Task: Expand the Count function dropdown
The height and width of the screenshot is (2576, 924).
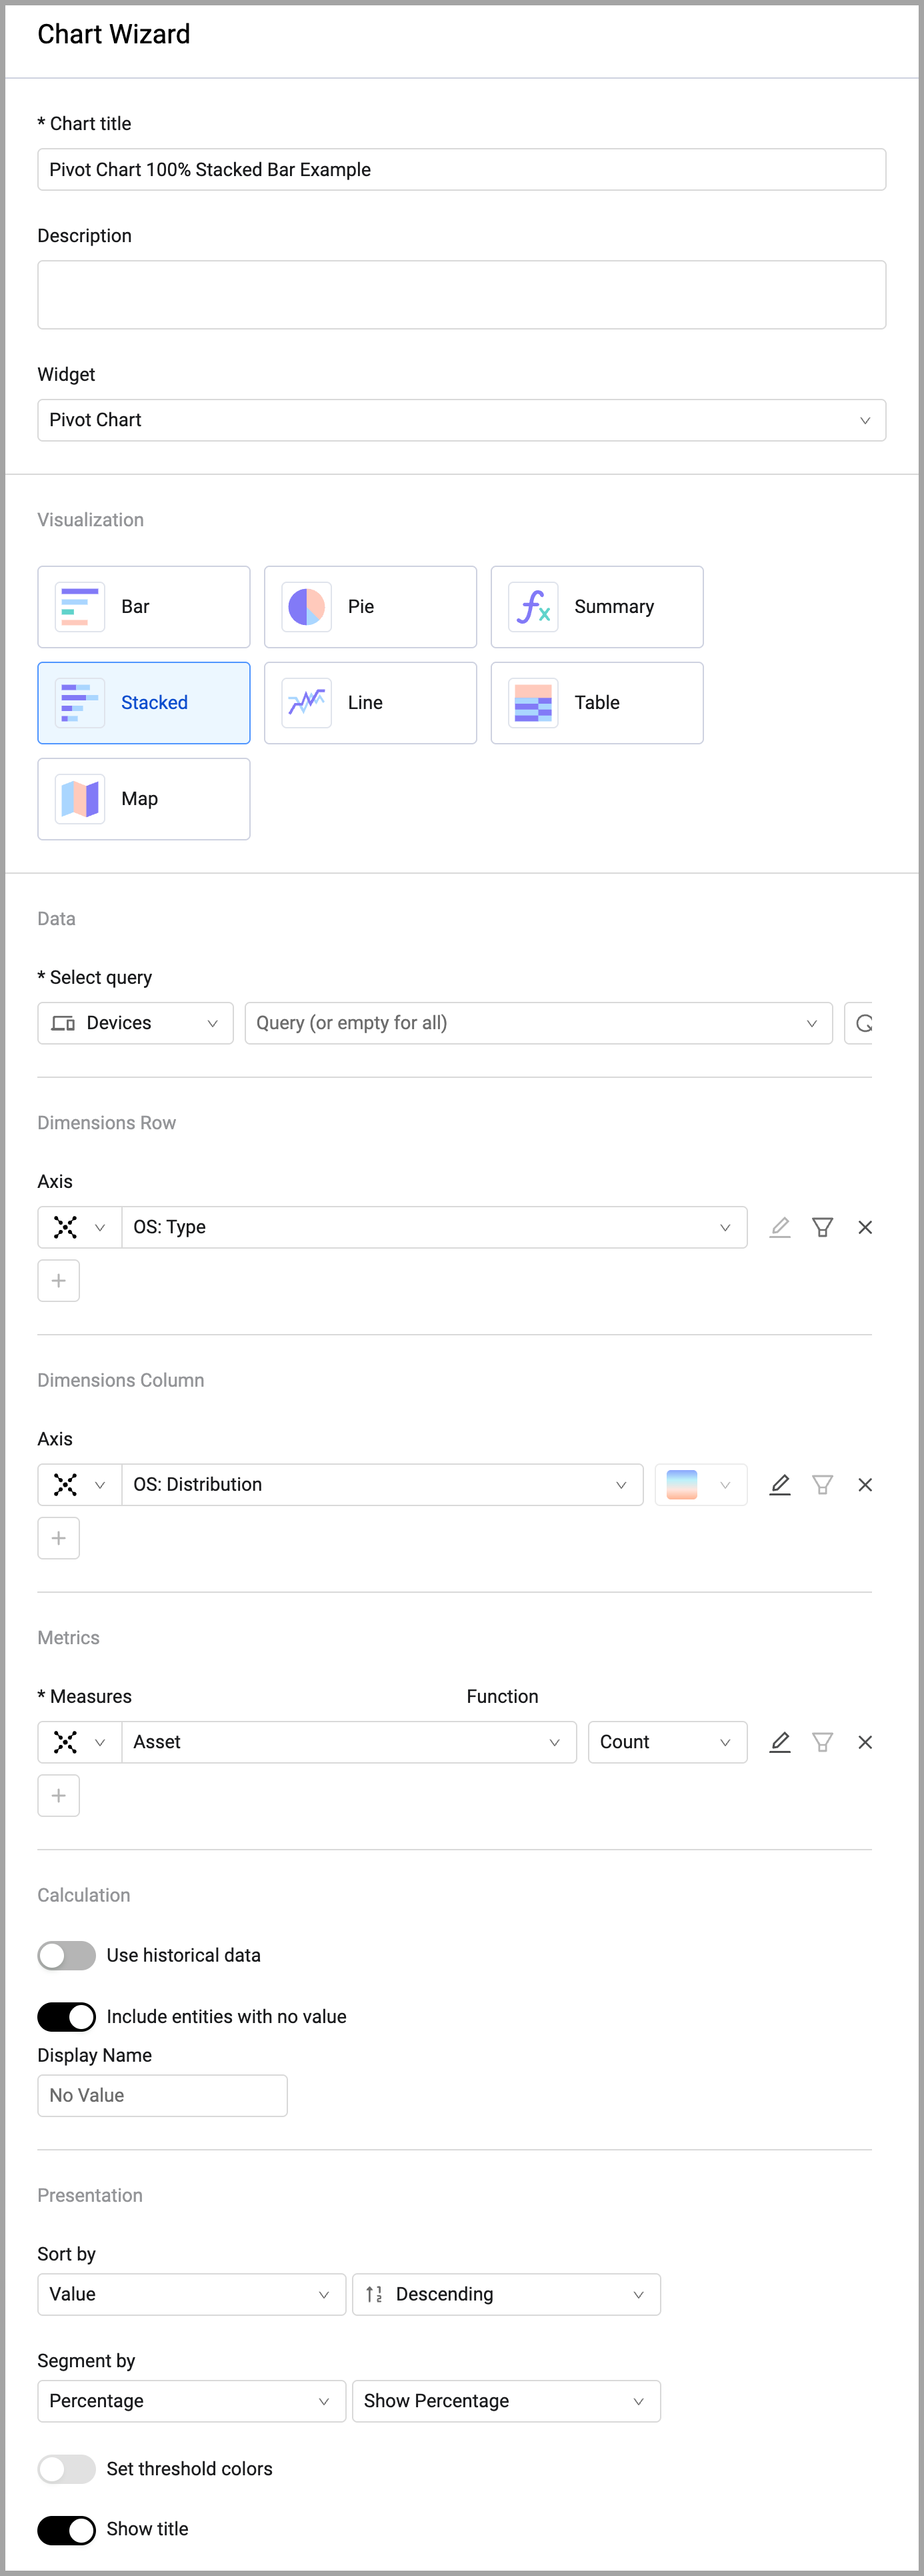Action: [667, 1742]
